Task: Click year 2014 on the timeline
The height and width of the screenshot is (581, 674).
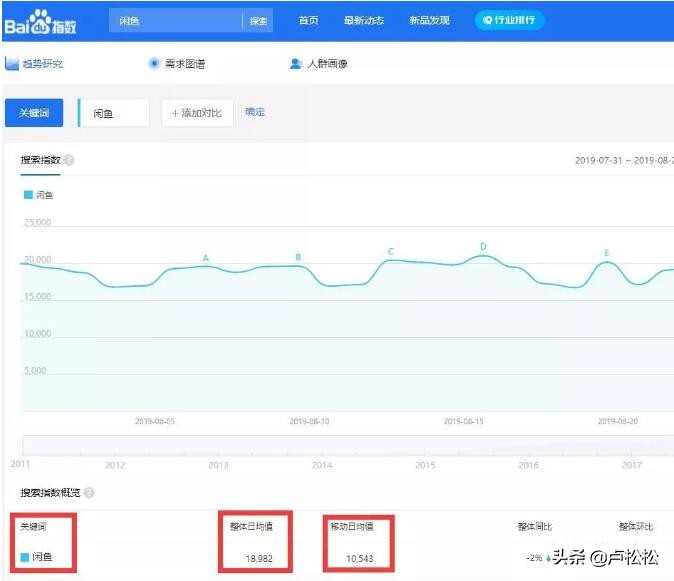Action: tap(322, 465)
